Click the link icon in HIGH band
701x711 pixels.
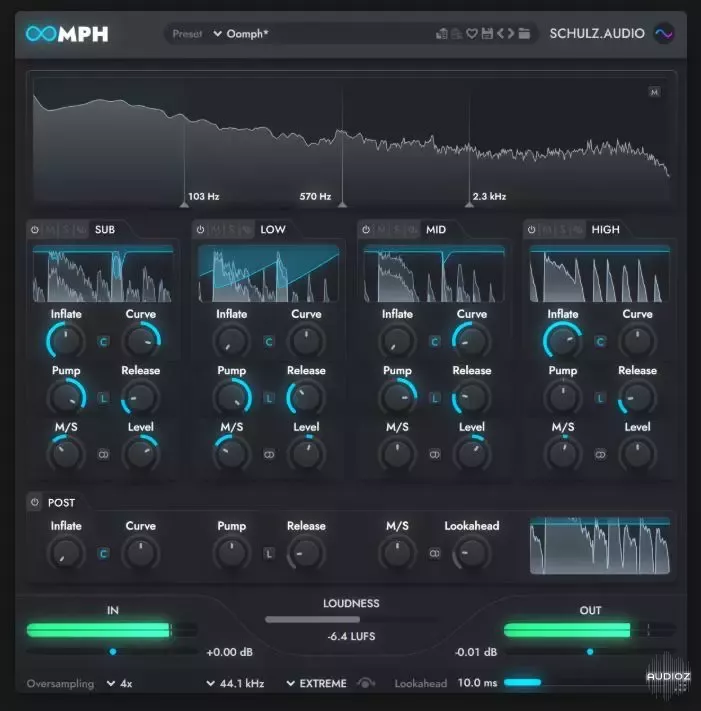coord(600,454)
